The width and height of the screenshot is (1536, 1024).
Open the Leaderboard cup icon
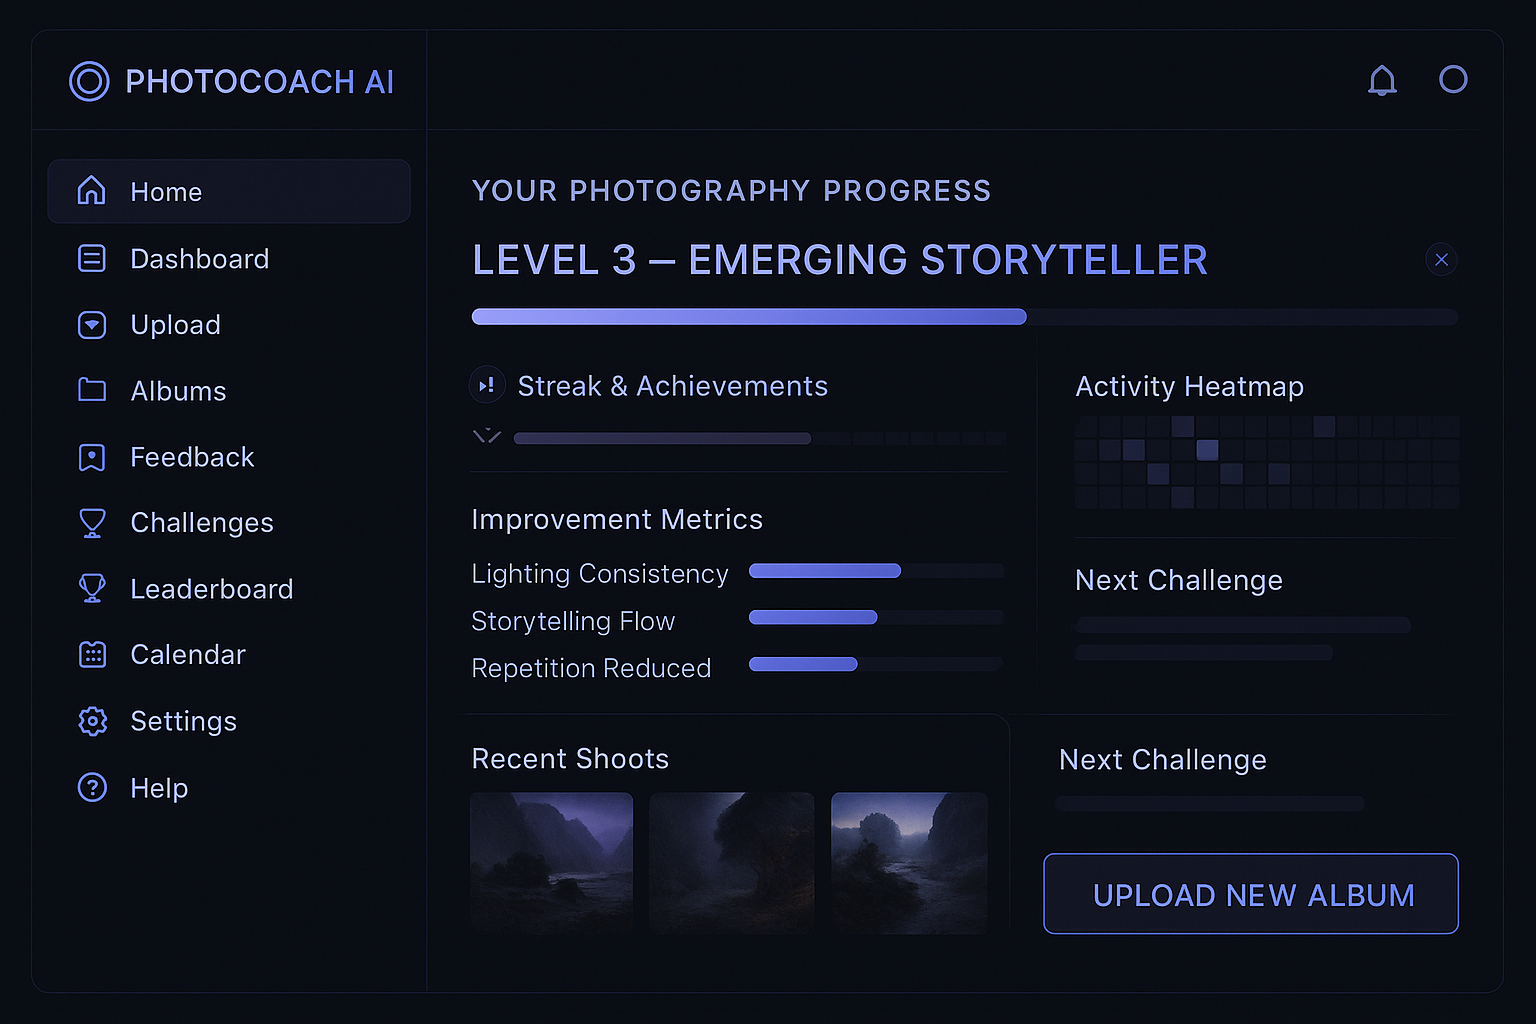(x=92, y=588)
